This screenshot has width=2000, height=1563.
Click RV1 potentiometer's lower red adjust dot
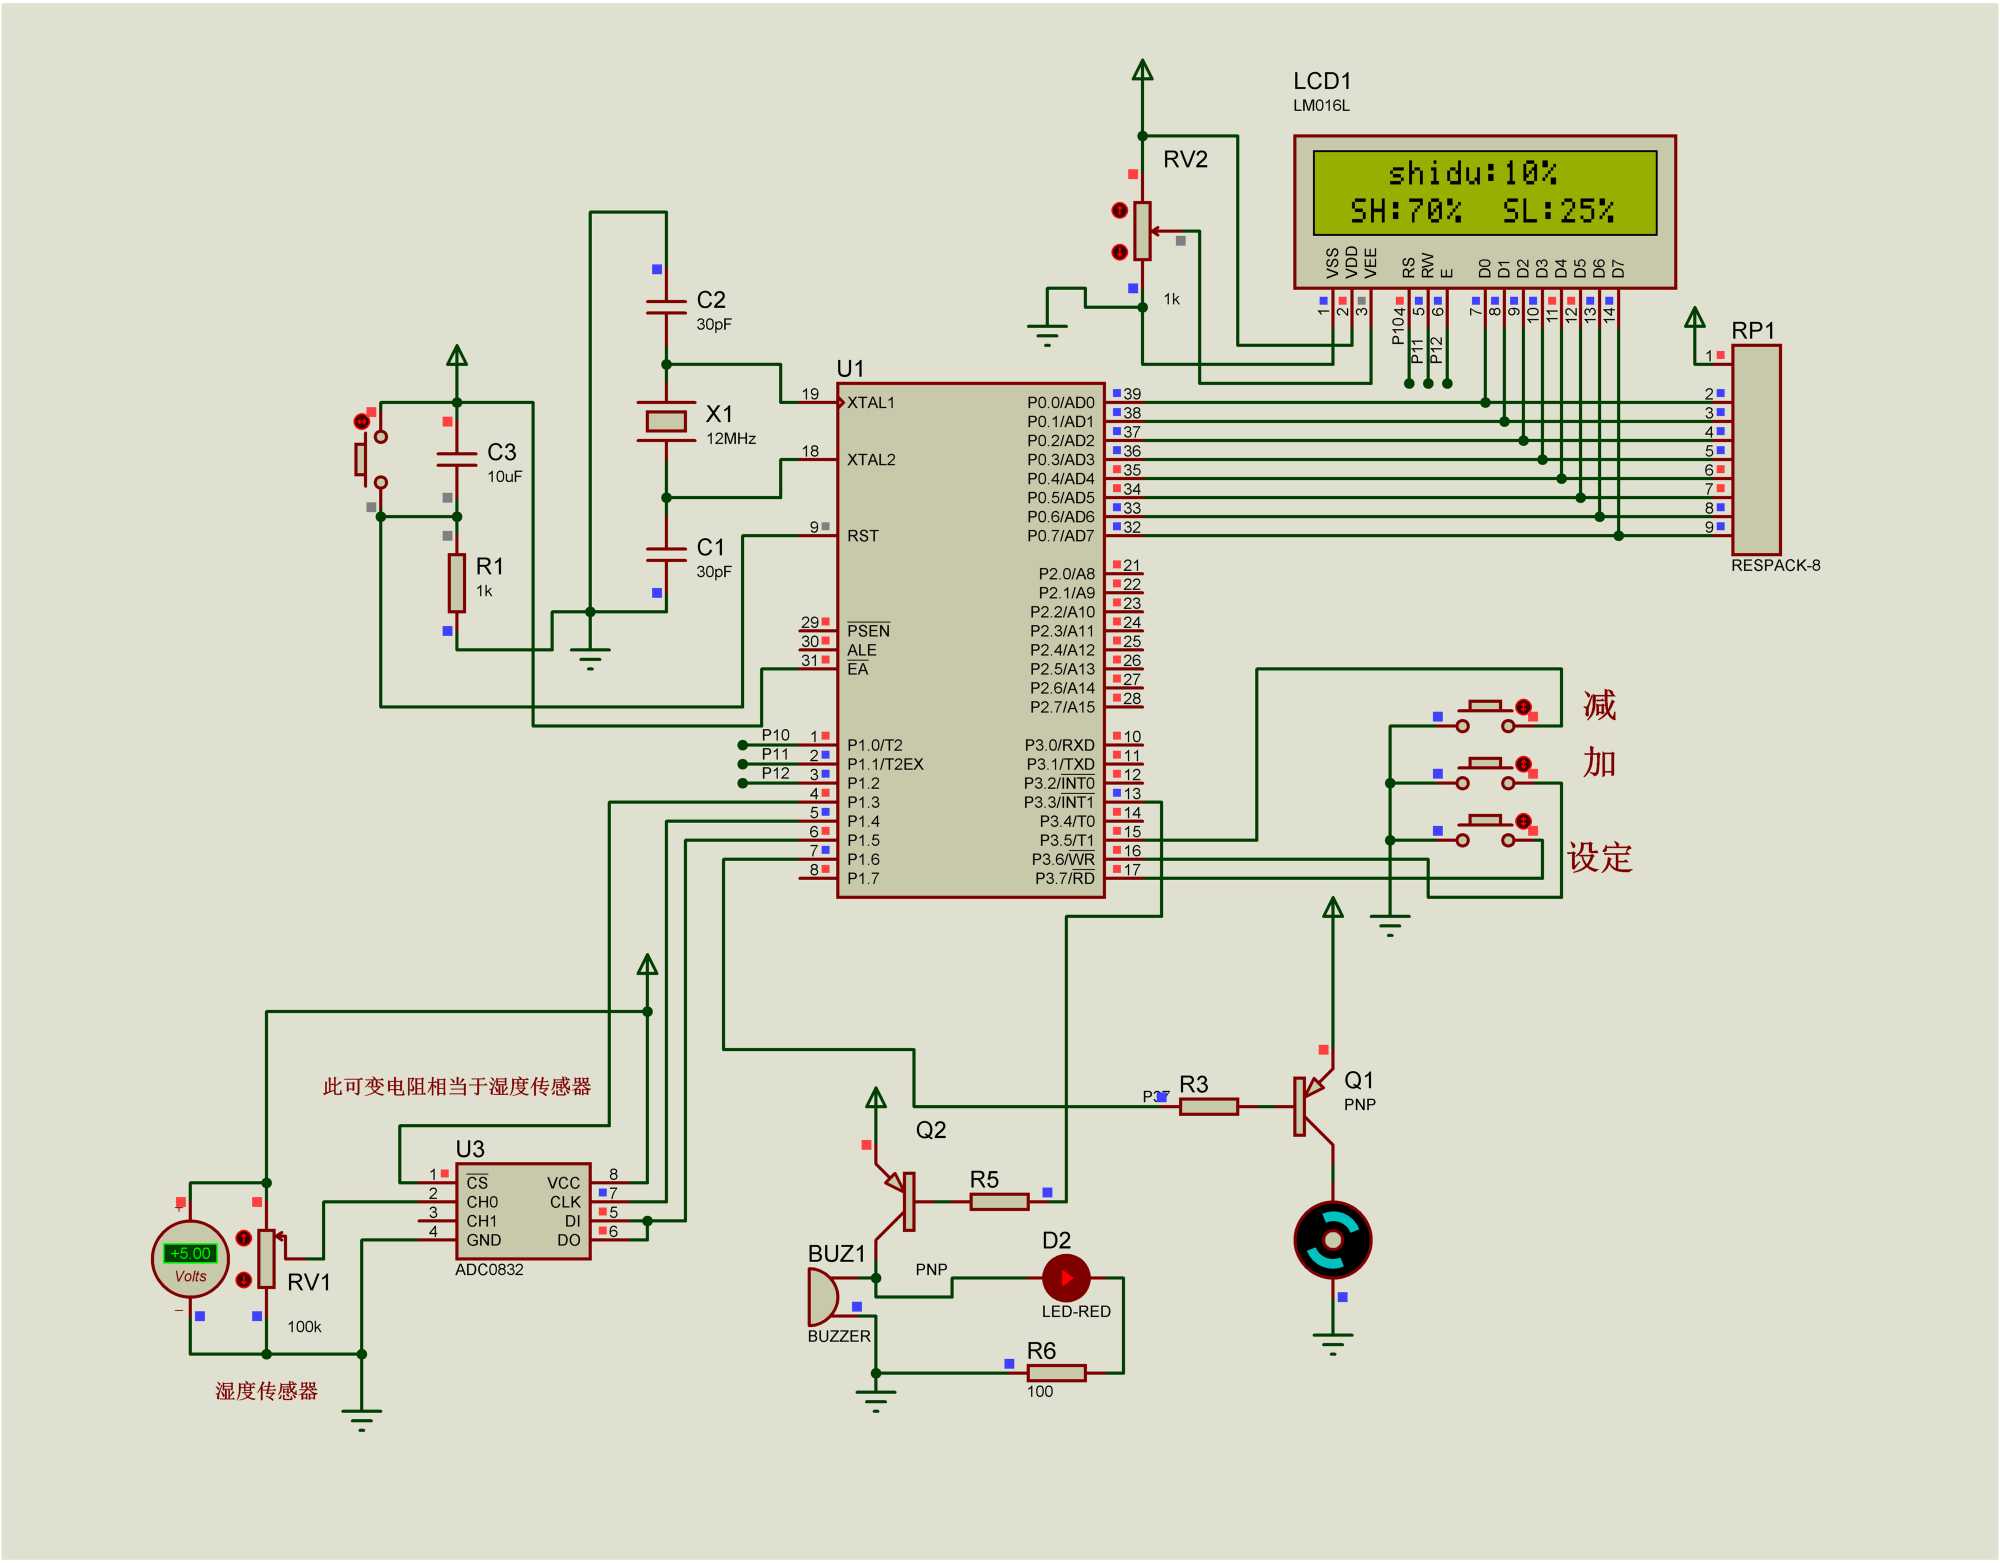244,1280
